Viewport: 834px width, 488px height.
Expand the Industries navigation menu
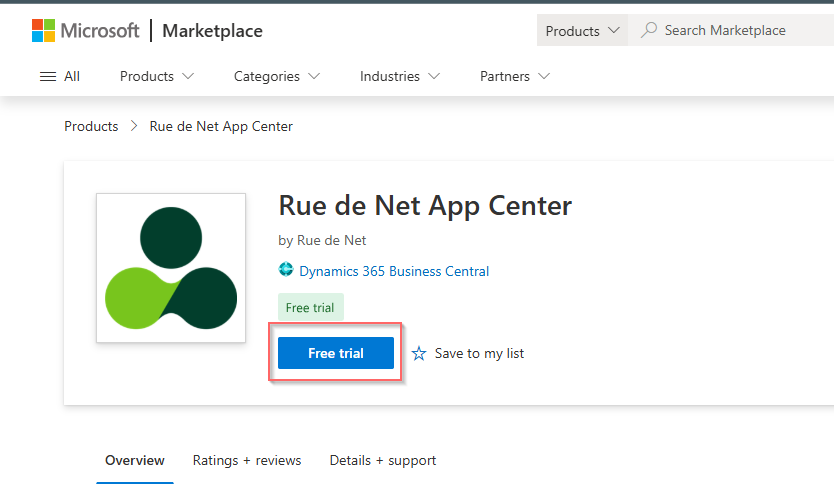(400, 76)
